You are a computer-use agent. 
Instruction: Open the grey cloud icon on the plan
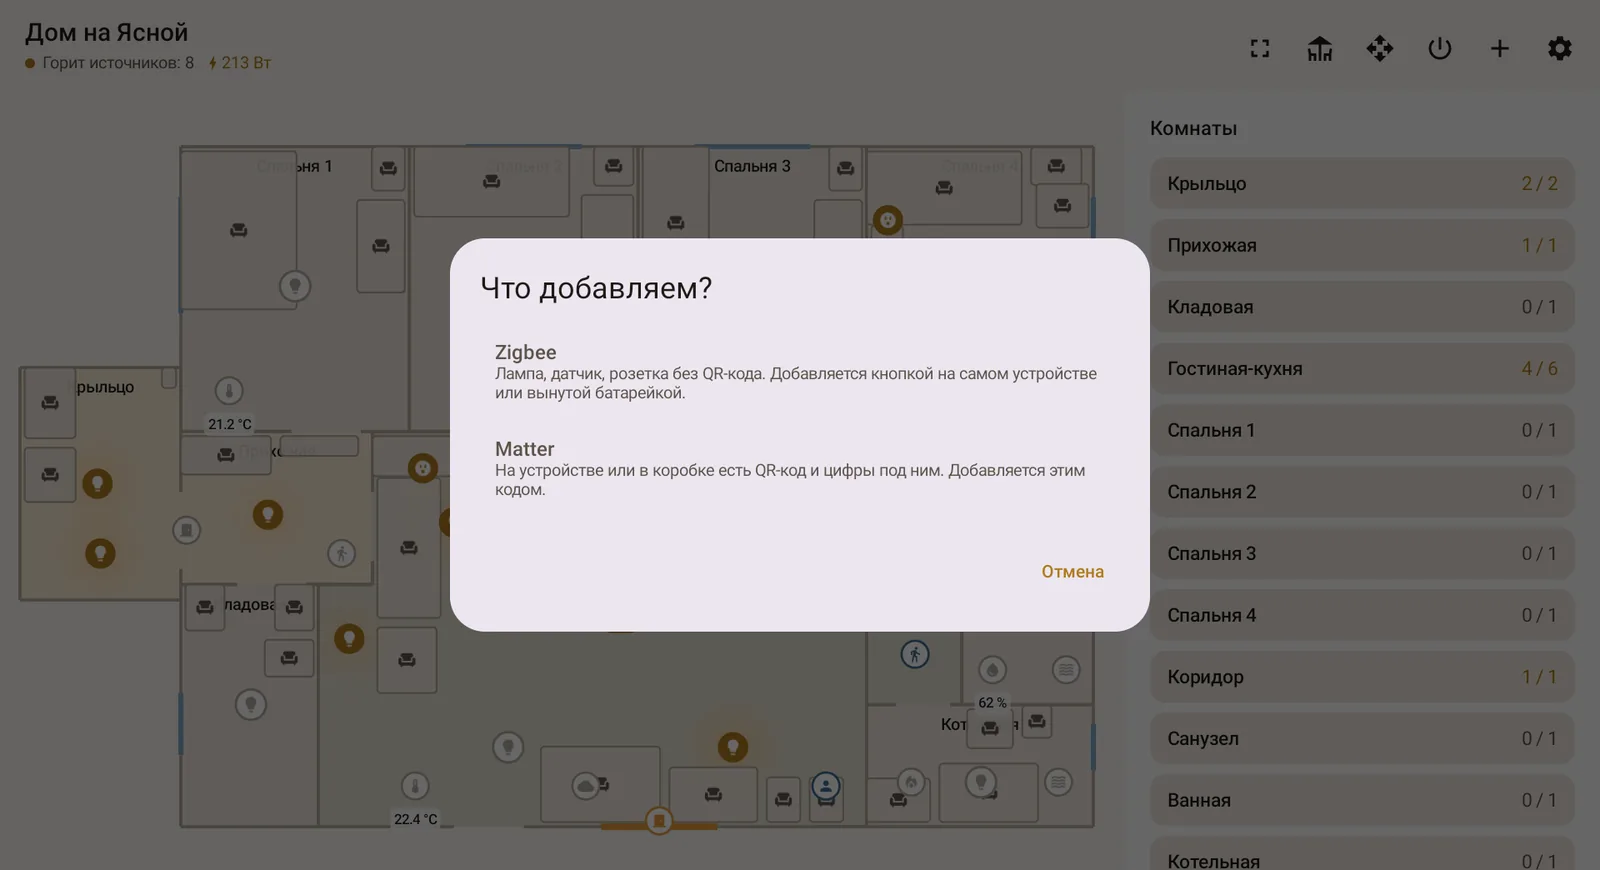coord(585,787)
